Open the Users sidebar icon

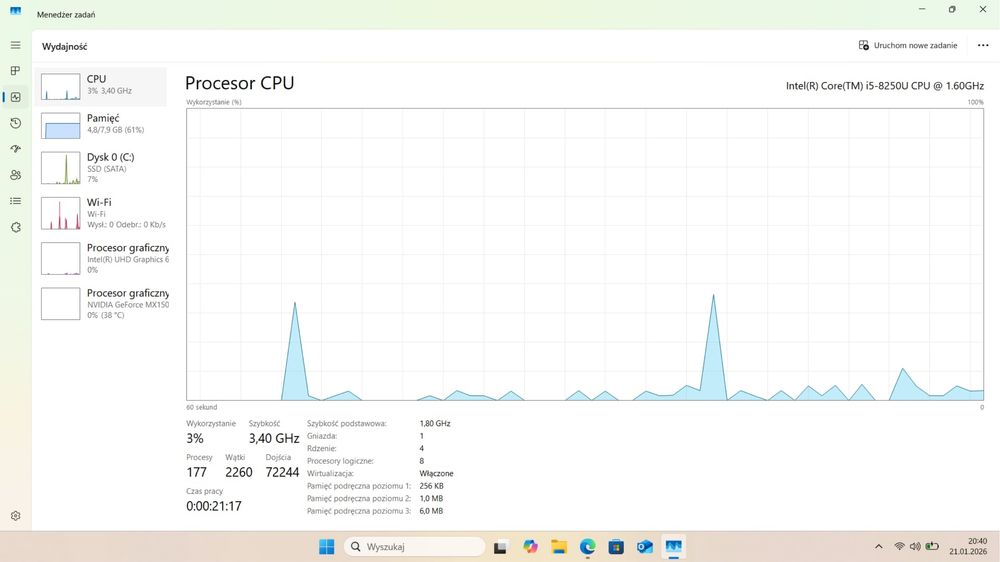tap(15, 175)
